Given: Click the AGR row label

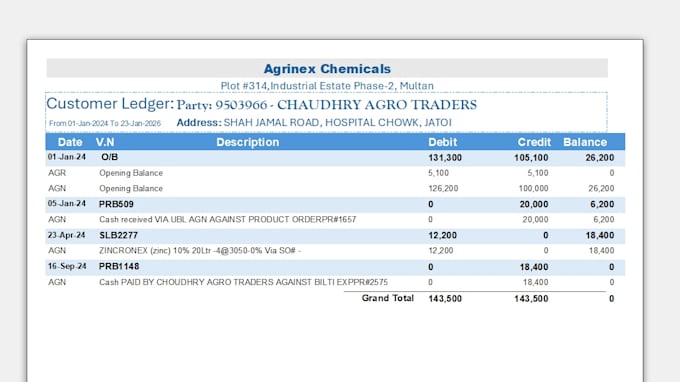Looking at the screenshot, I should pyautogui.click(x=57, y=173).
